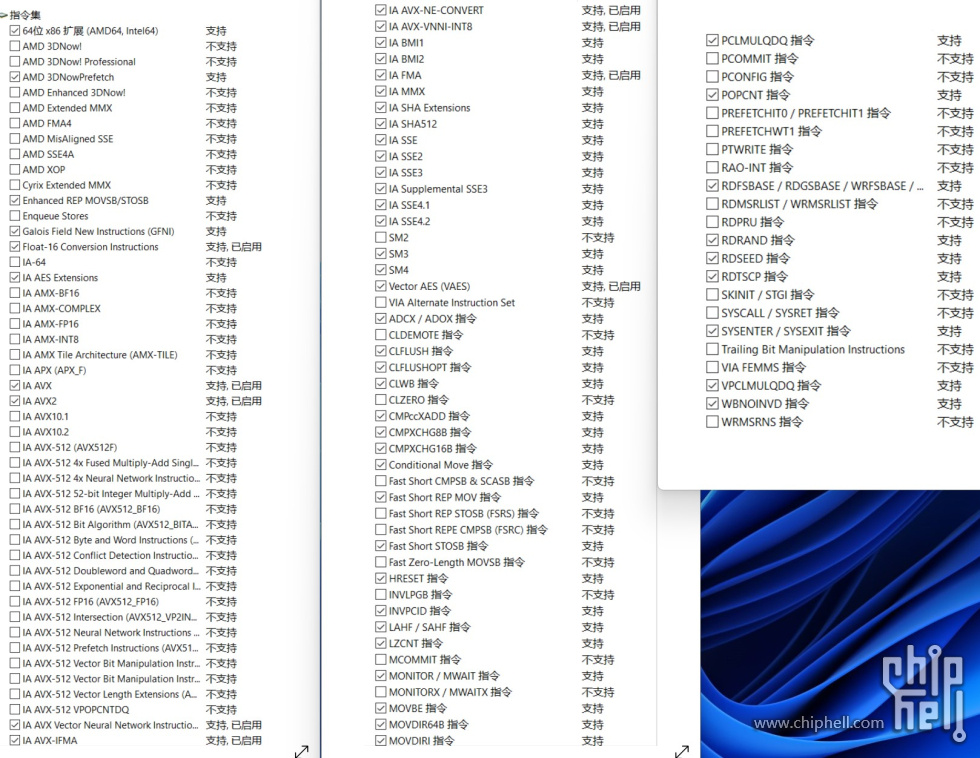Screen dimensions: 980x758
Task: Enable the IA APX (APX_F) checkbox
Action: pos(15,370)
